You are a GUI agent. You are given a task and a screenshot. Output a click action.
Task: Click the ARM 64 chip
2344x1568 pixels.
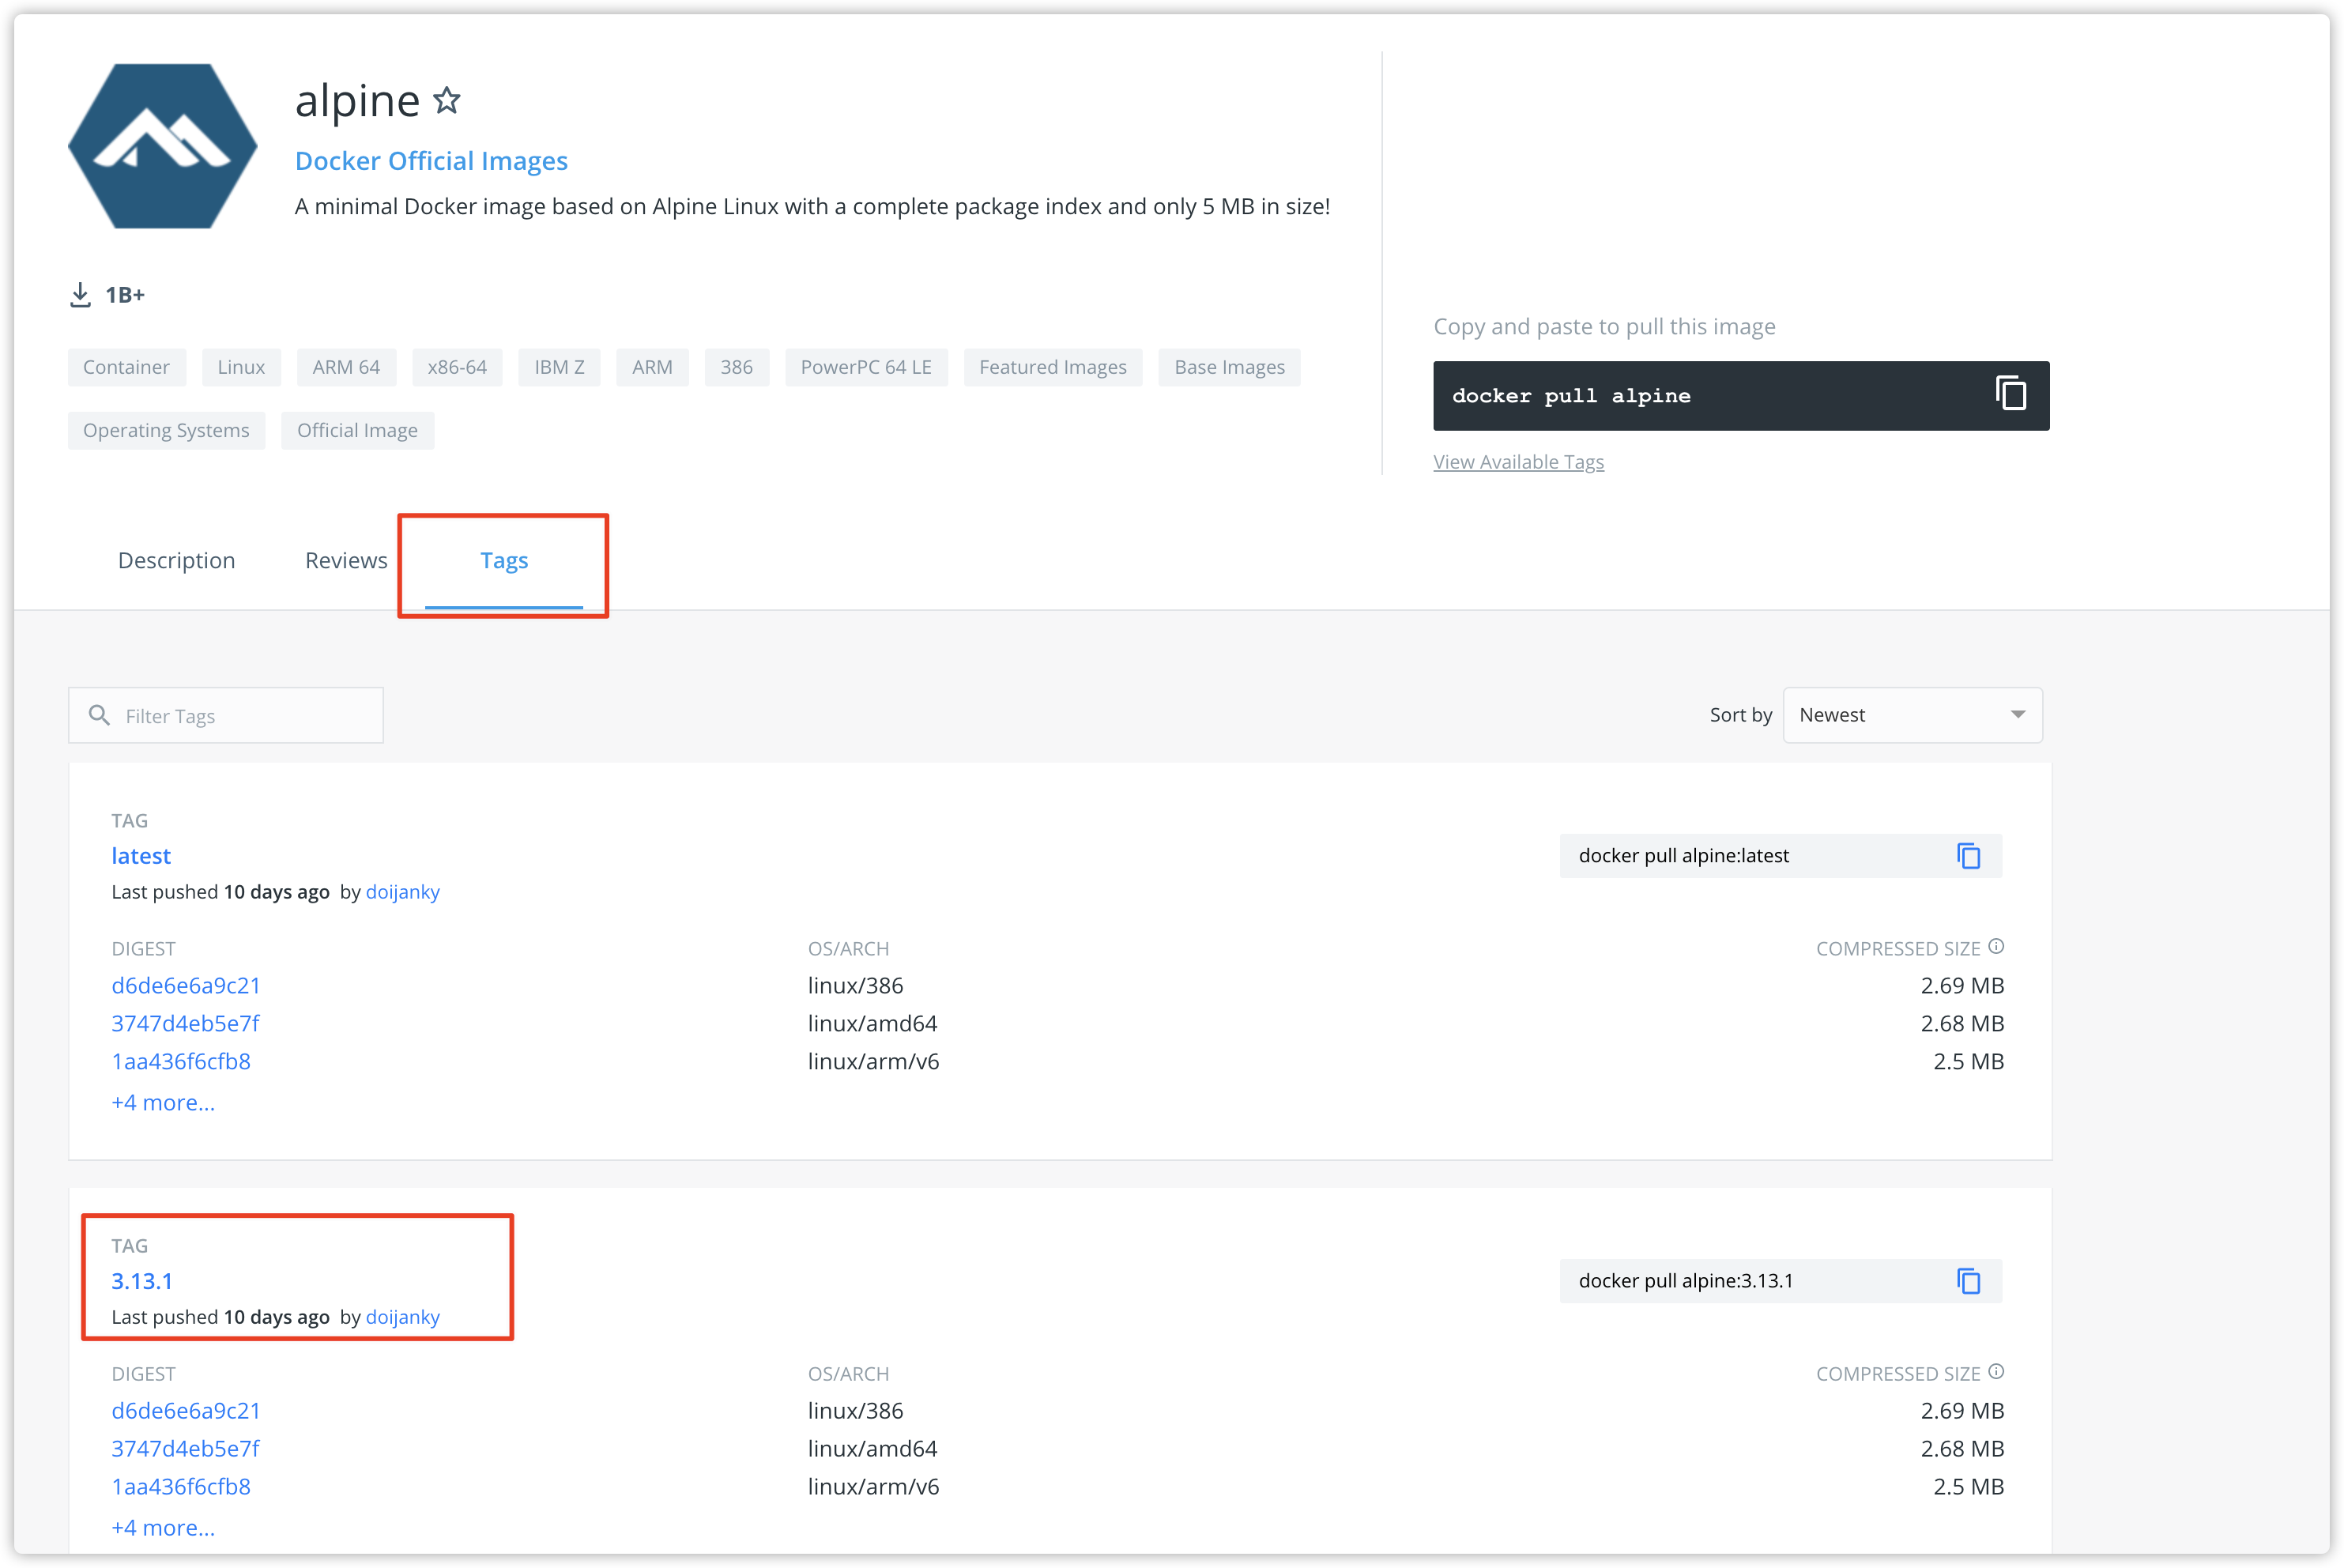pyautogui.click(x=346, y=367)
